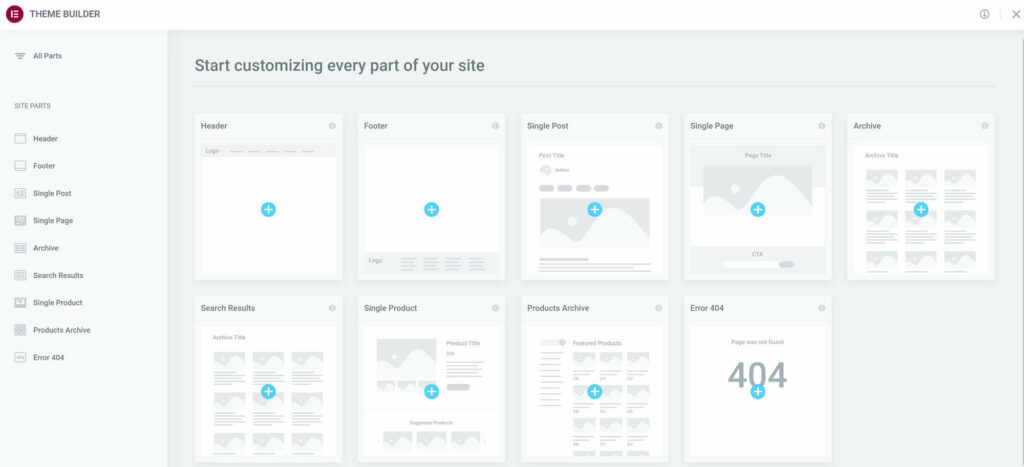Show info for Search Results card

[x=332, y=308]
